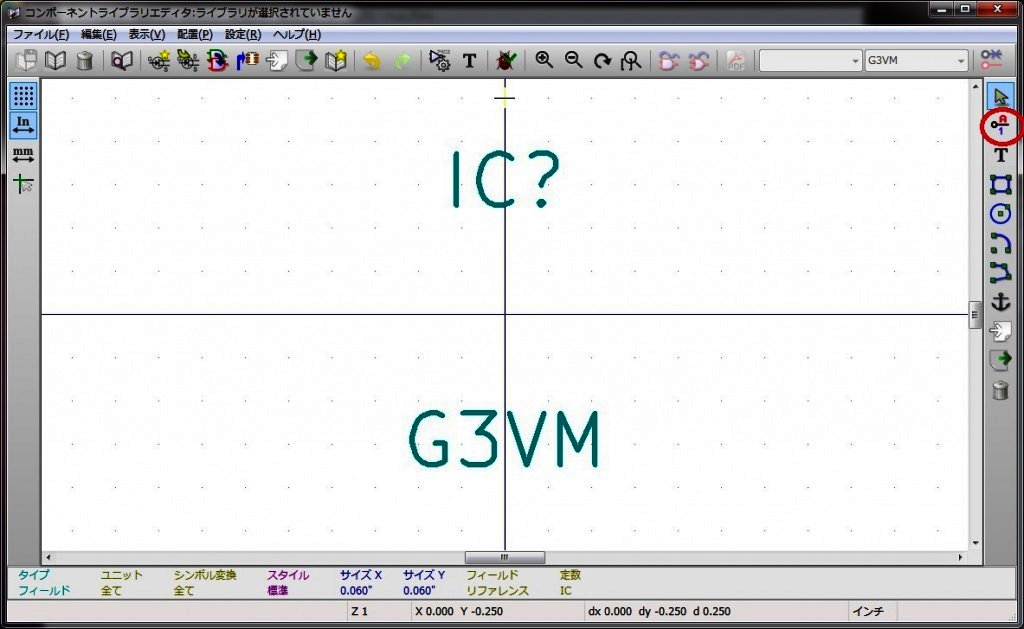Click delete component trash icon in top toolbar
The width and height of the screenshot is (1024, 629).
coord(84,60)
